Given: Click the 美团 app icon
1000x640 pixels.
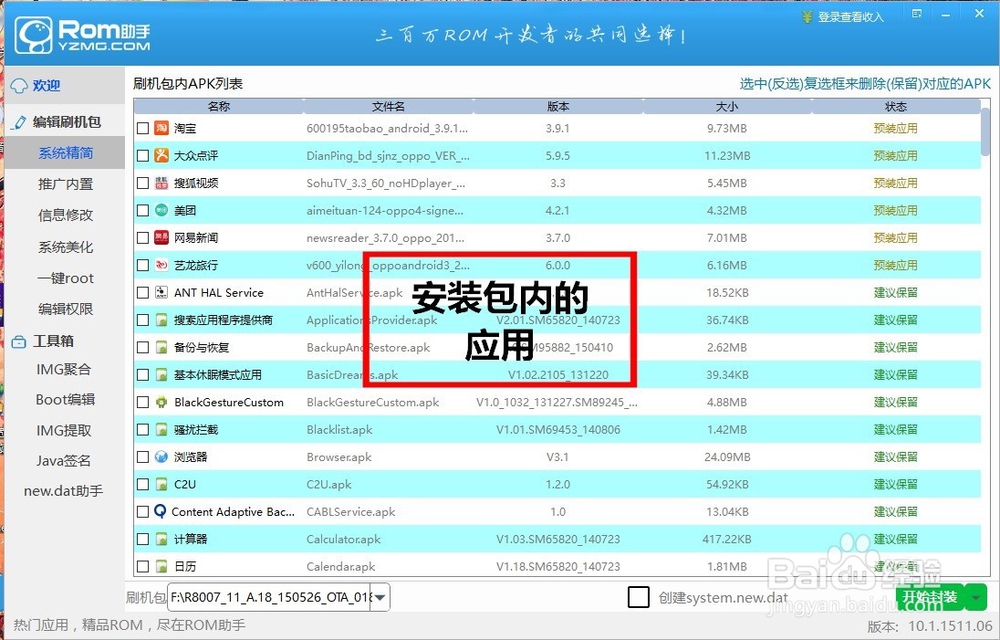Looking at the screenshot, I should point(160,210).
